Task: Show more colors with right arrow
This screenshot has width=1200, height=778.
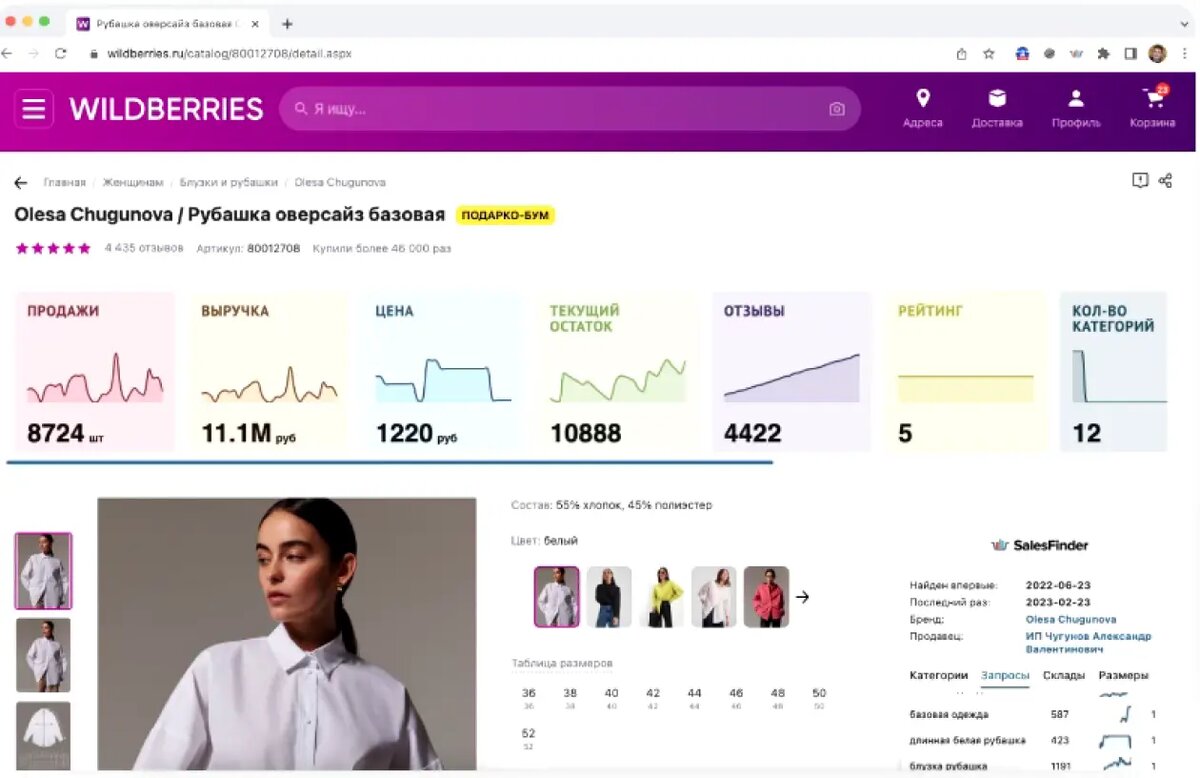Action: click(802, 597)
